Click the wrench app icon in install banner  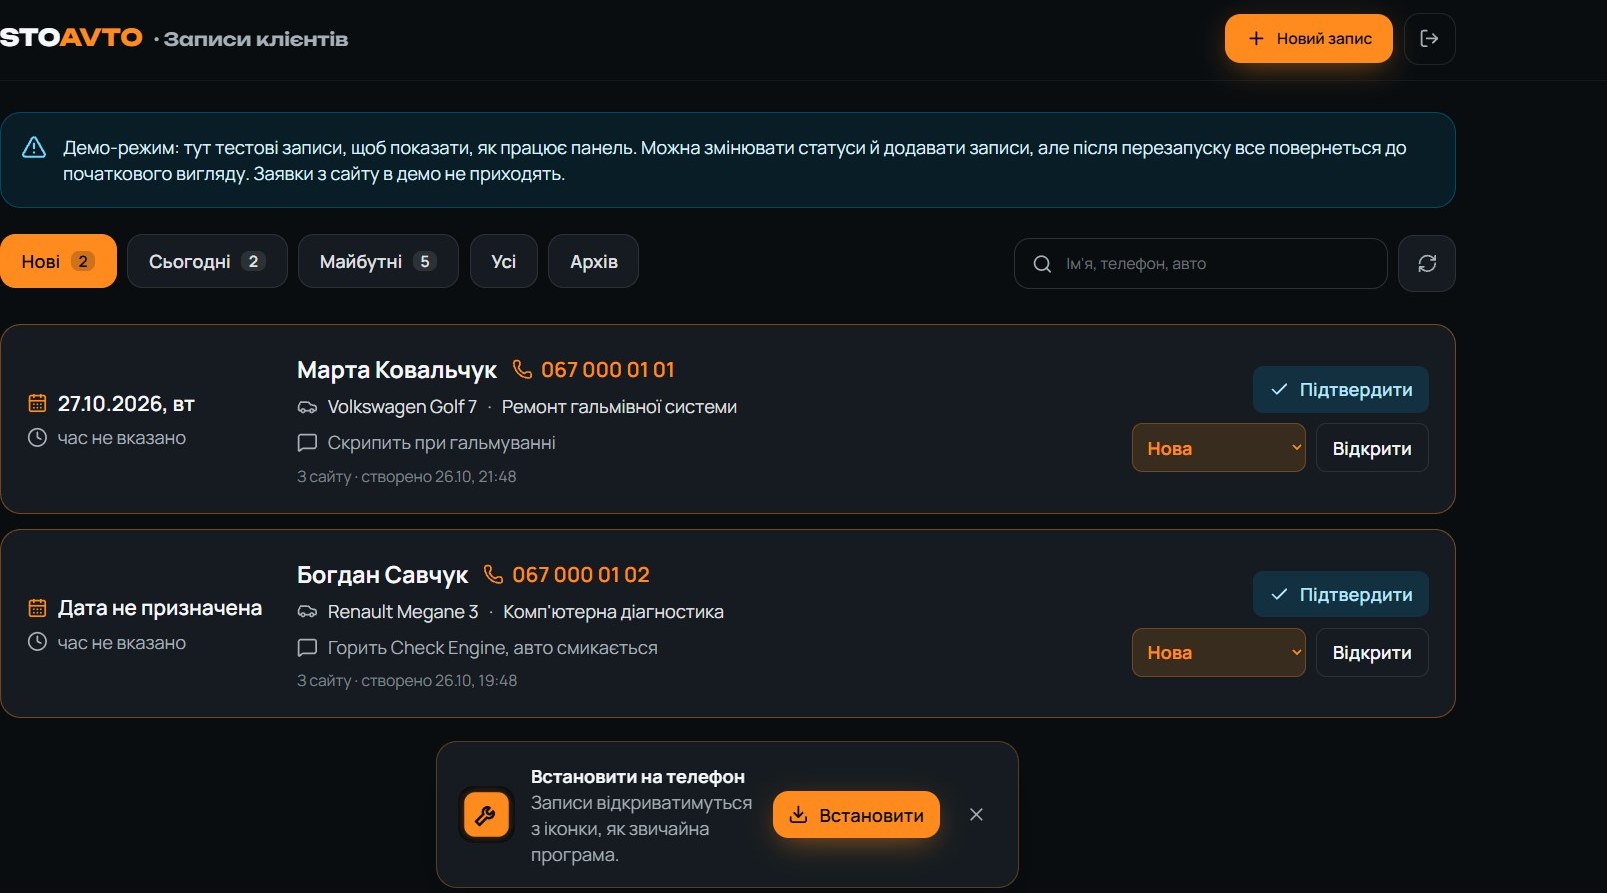[486, 815]
